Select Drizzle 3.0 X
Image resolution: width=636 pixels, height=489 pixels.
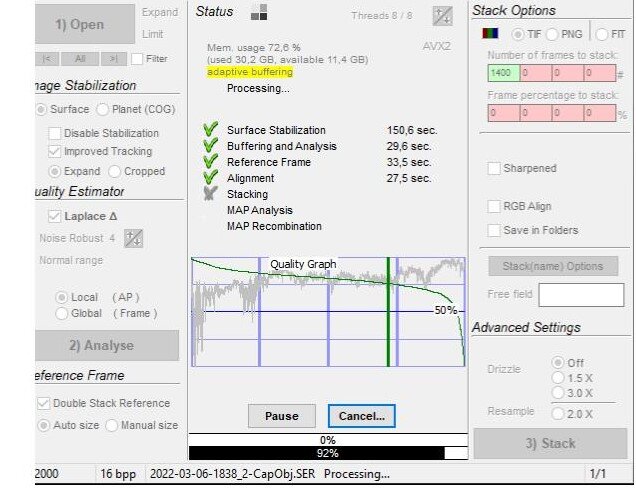click(558, 392)
